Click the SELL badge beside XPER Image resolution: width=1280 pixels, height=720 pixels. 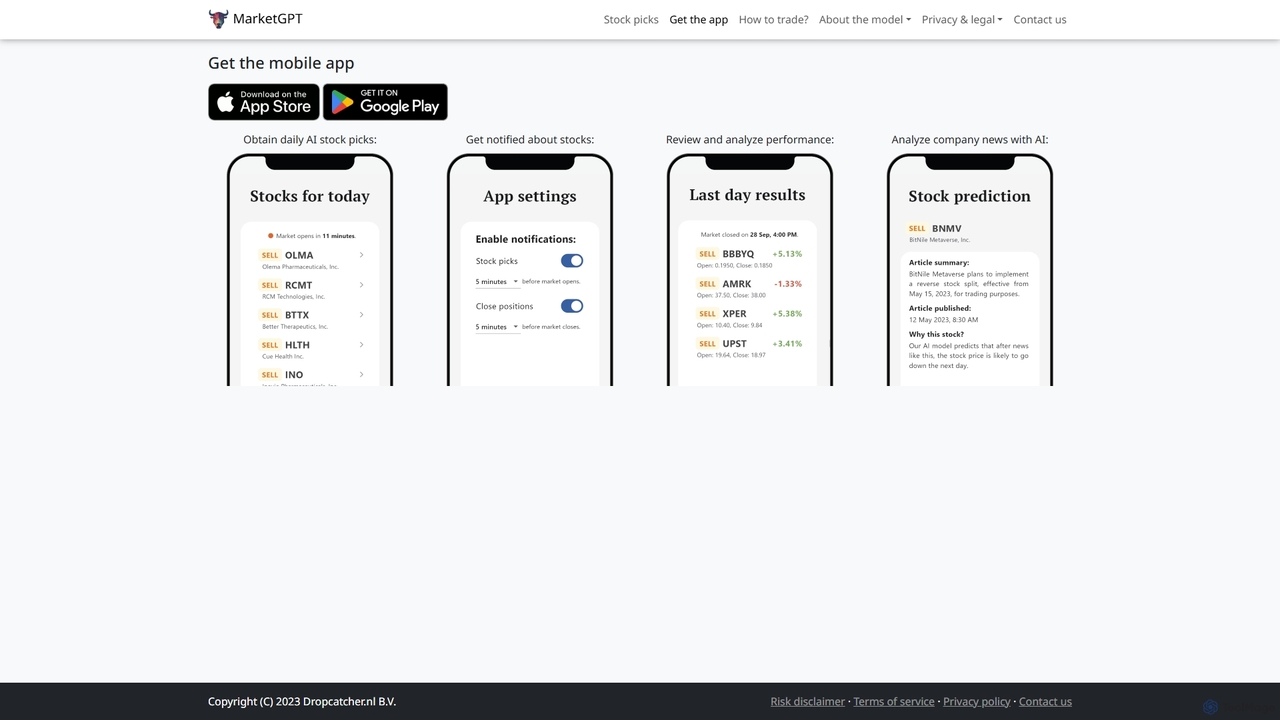click(707, 314)
